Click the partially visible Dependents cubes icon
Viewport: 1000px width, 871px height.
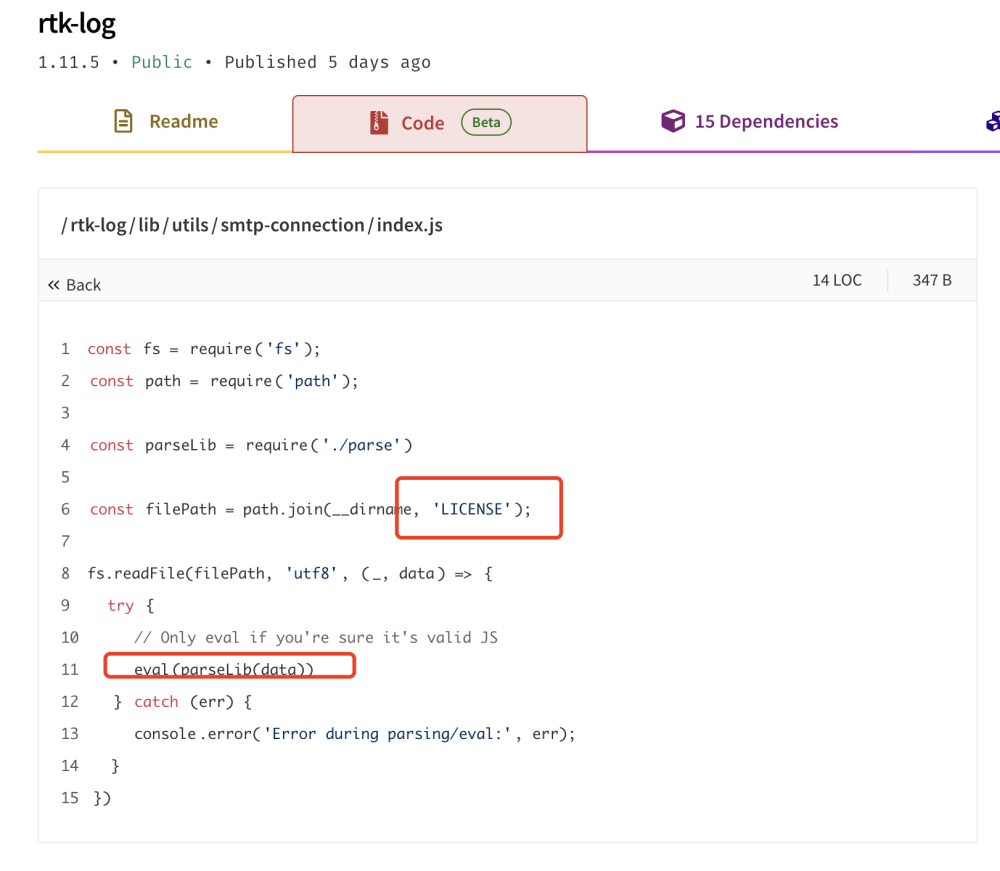pos(992,122)
